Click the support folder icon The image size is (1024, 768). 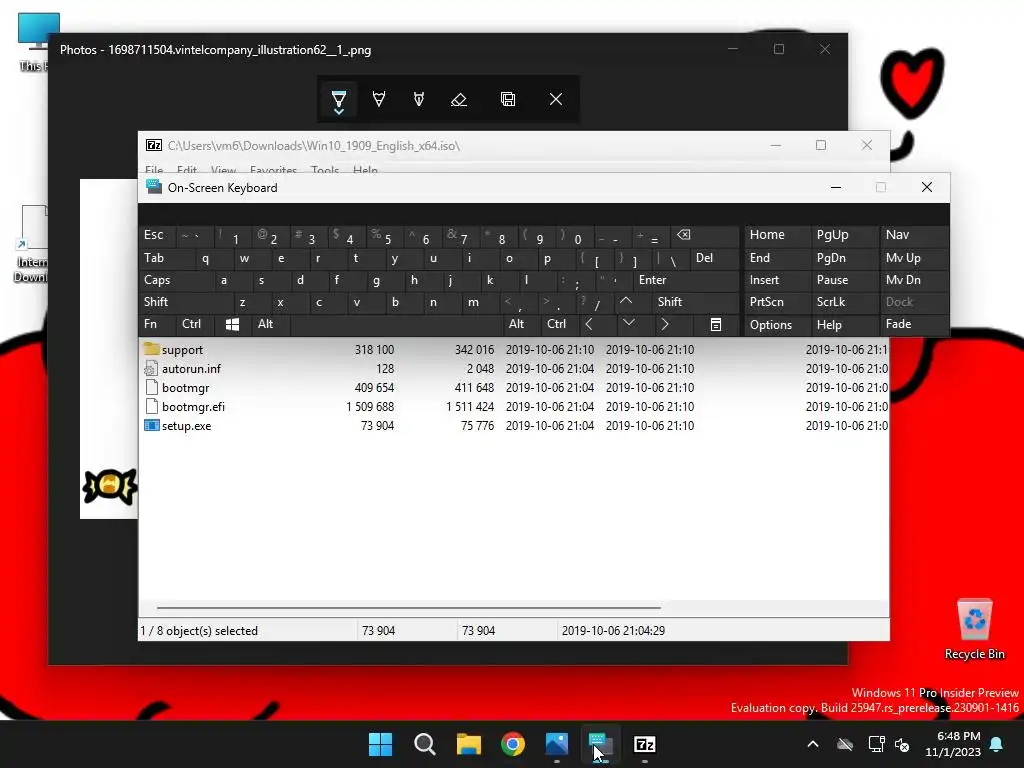(x=152, y=349)
